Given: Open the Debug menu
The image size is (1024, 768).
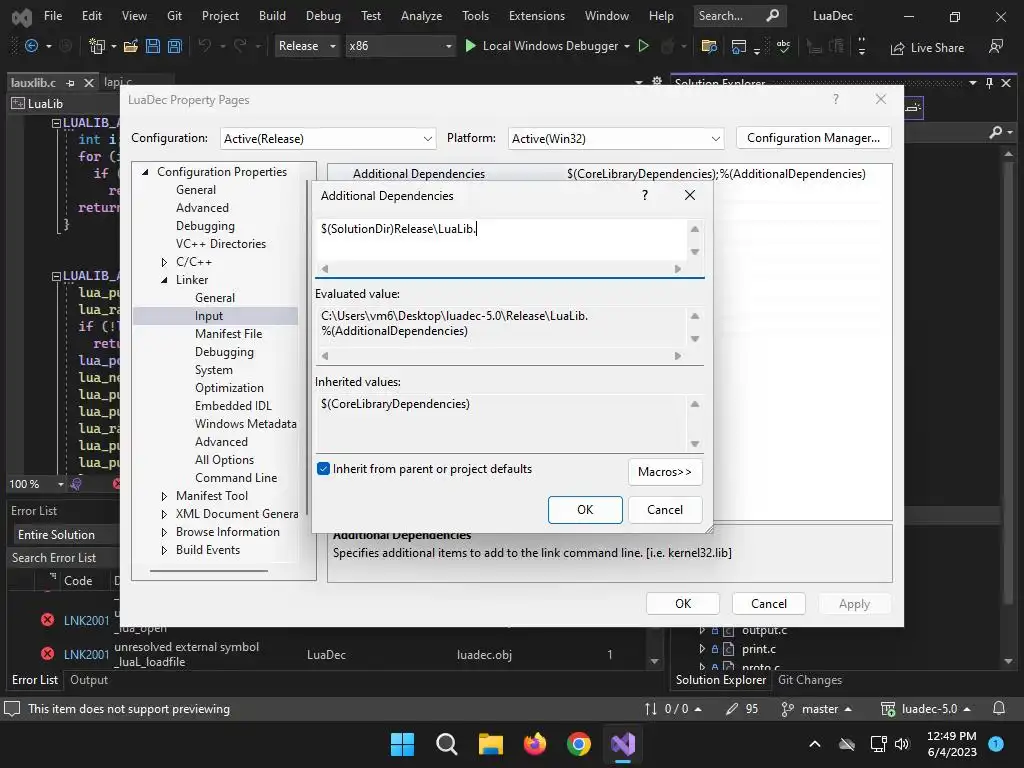Looking at the screenshot, I should [x=323, y=16].
